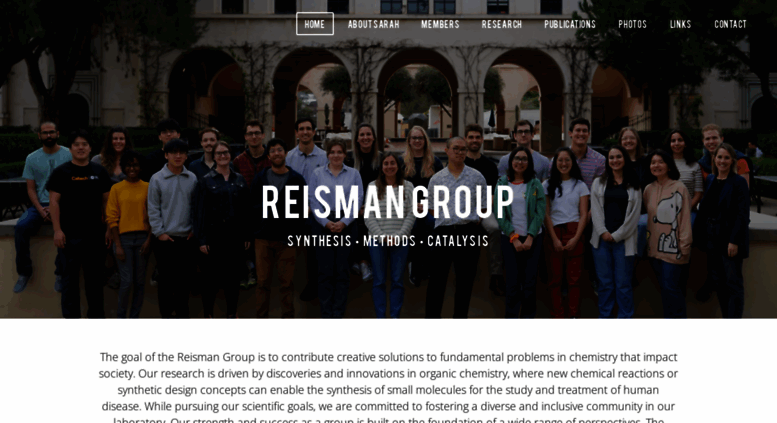The image size is (777, 423).
Task: Click the text line starting 'synthetic design concepts'
Action: coord(388,390)
